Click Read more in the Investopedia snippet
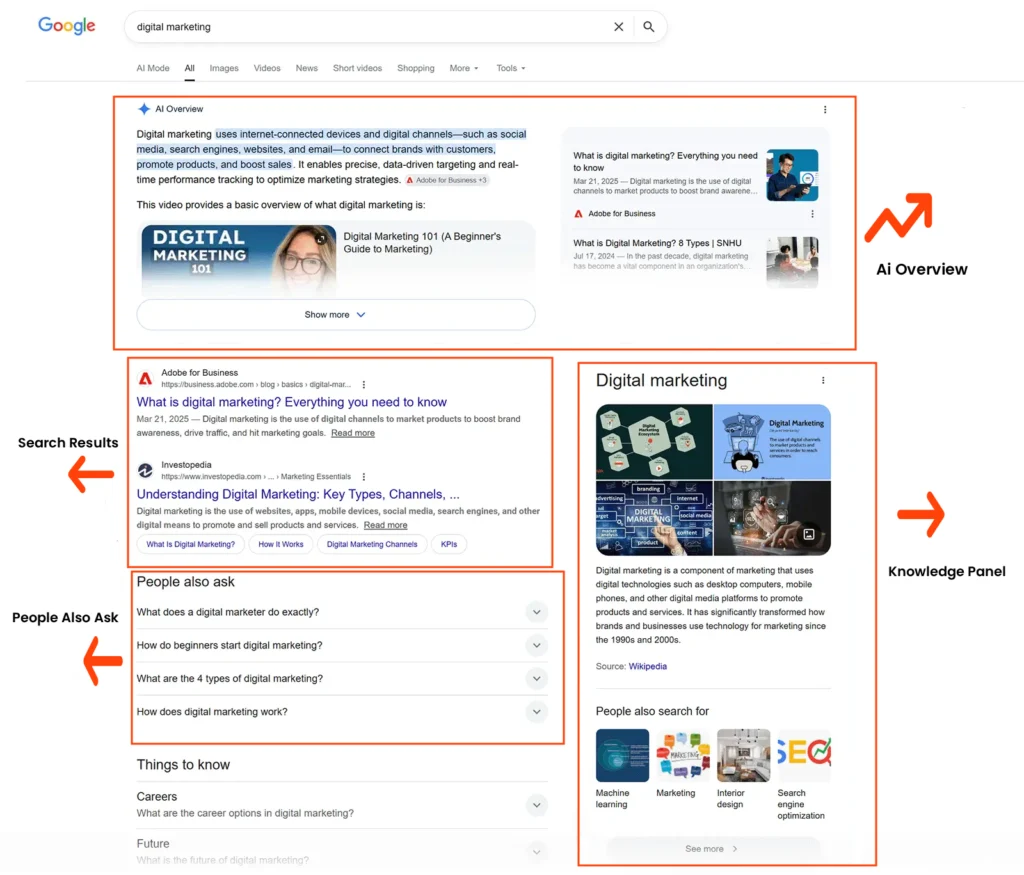The image size is (1024, 875). [385, 525]
